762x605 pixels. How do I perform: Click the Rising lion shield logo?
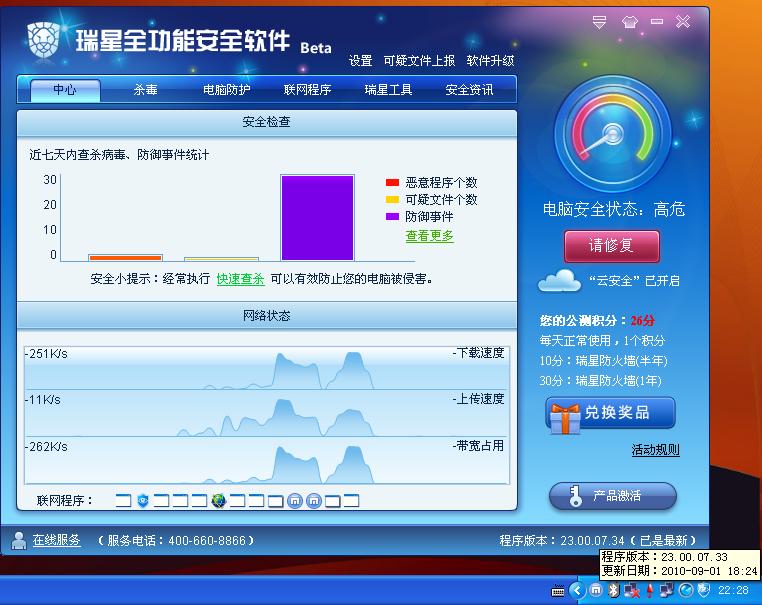[x=44, y=39]
